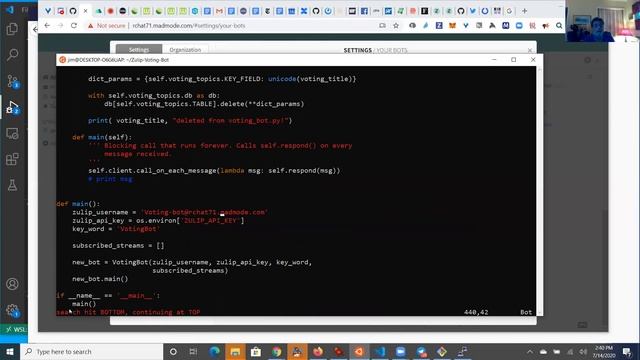Open VS Code Accounts menu
The image size is (640, 360).
[x=12, y=284]
